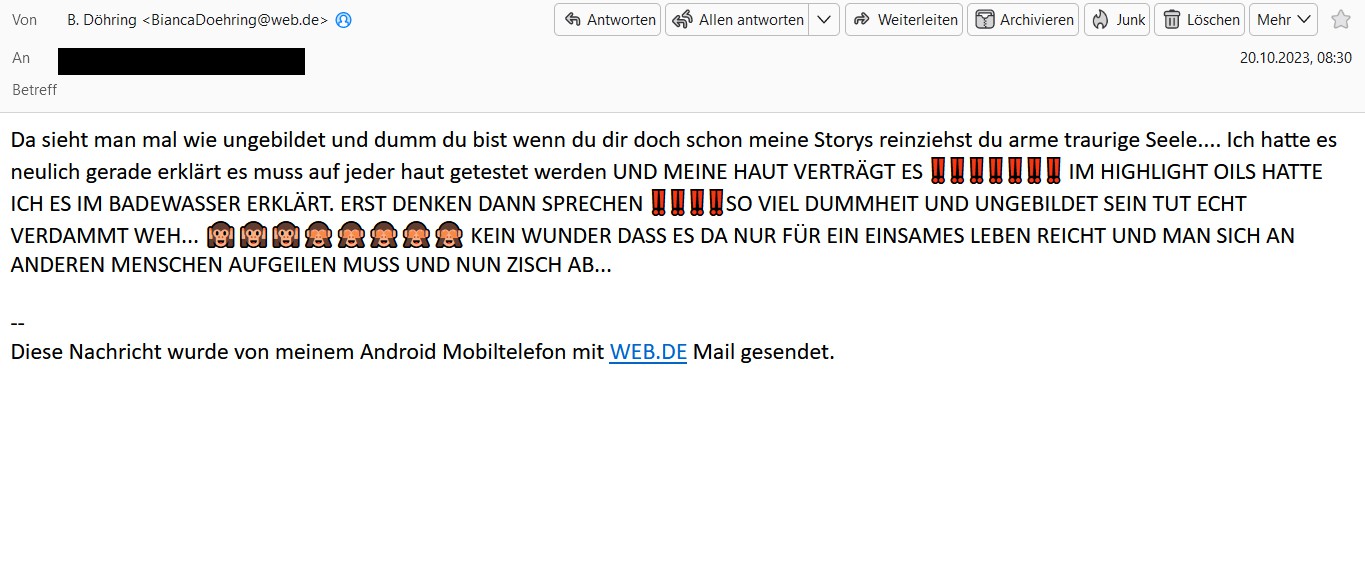Click the Antworten reply button

(607, 19)
